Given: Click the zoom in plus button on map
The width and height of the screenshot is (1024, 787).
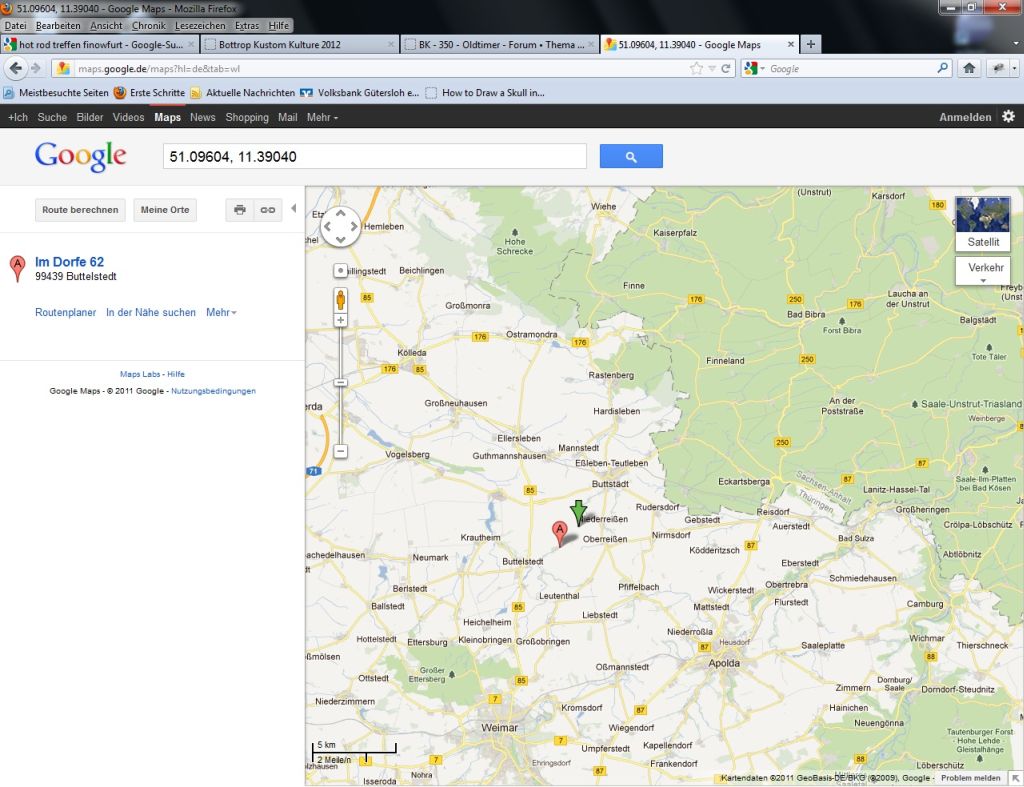Looking at the screenshot, I should (x=341, y=320).
